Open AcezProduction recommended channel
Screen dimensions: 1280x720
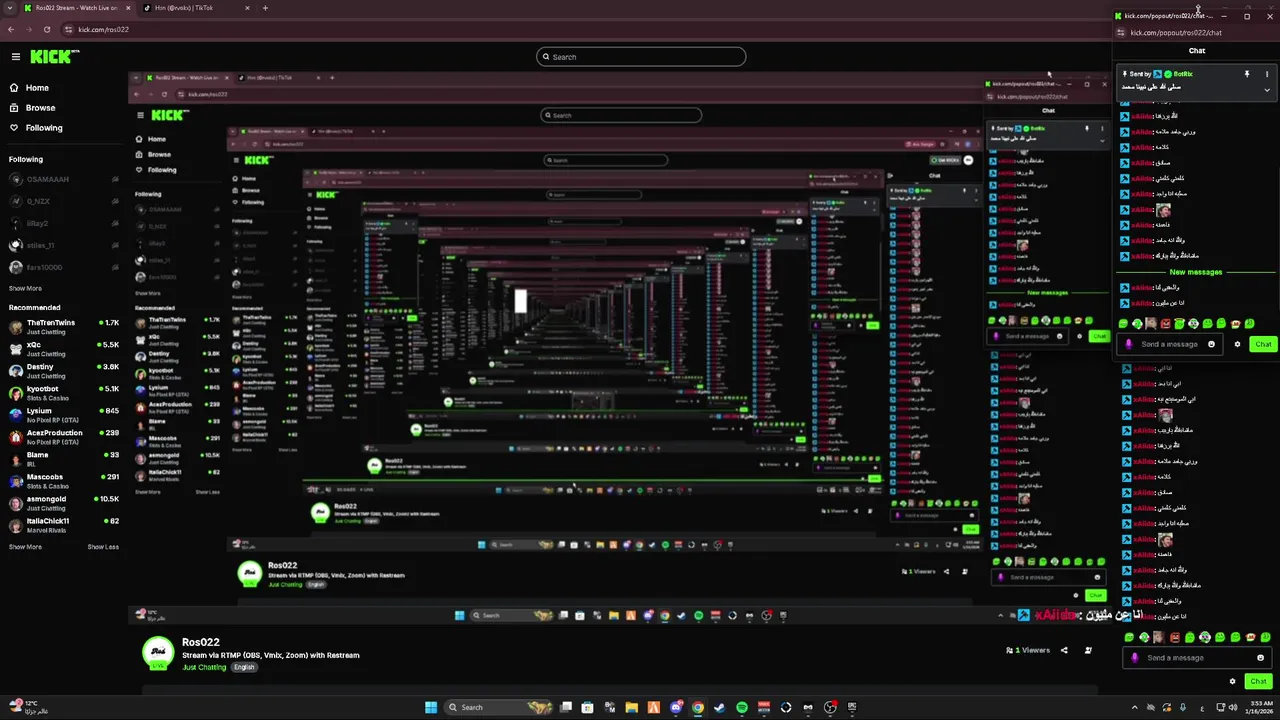[x=64, y=437]
